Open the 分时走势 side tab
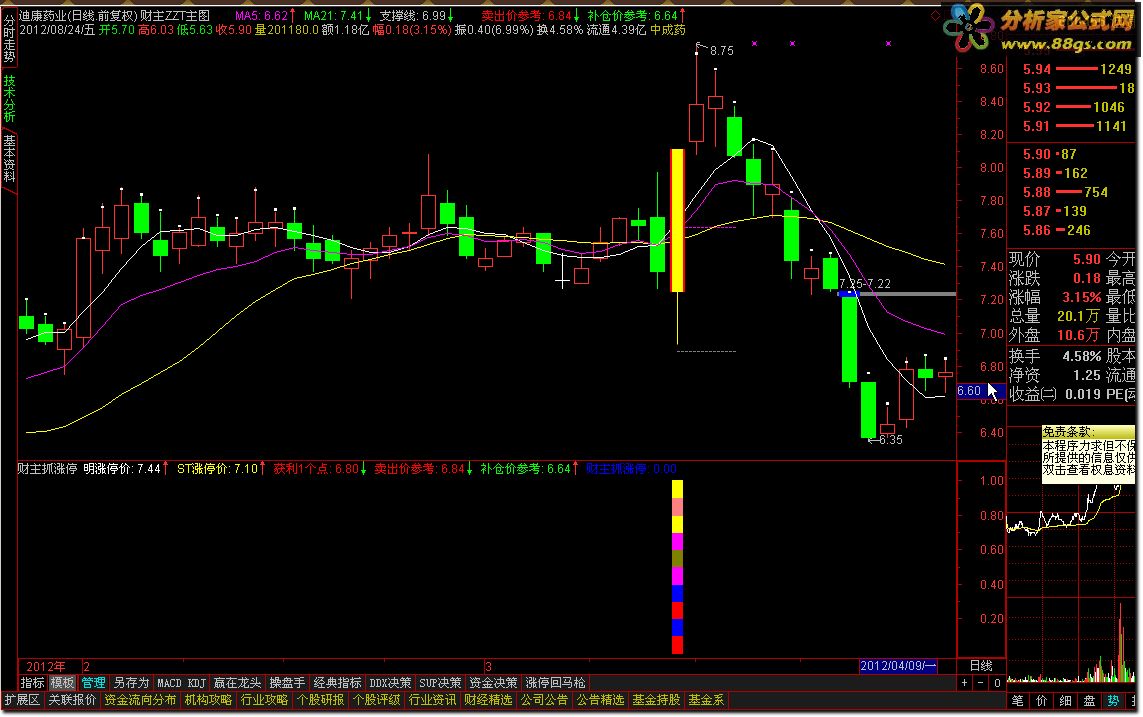 9,38
